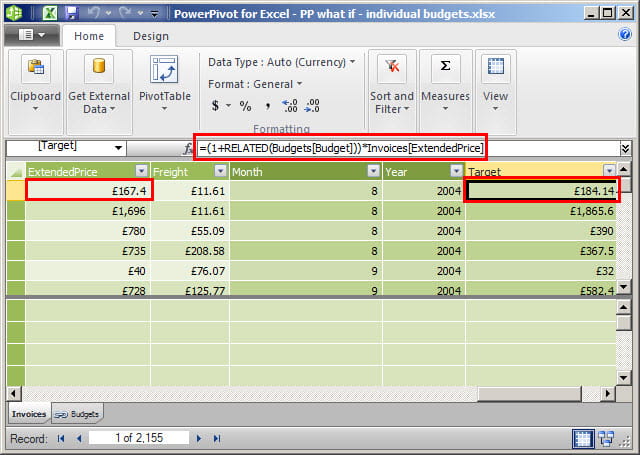Image resolution: width=640 pixels, height=455 pixels.
Task: Click the Sort and Filter icon
Action: coord(392,67)
